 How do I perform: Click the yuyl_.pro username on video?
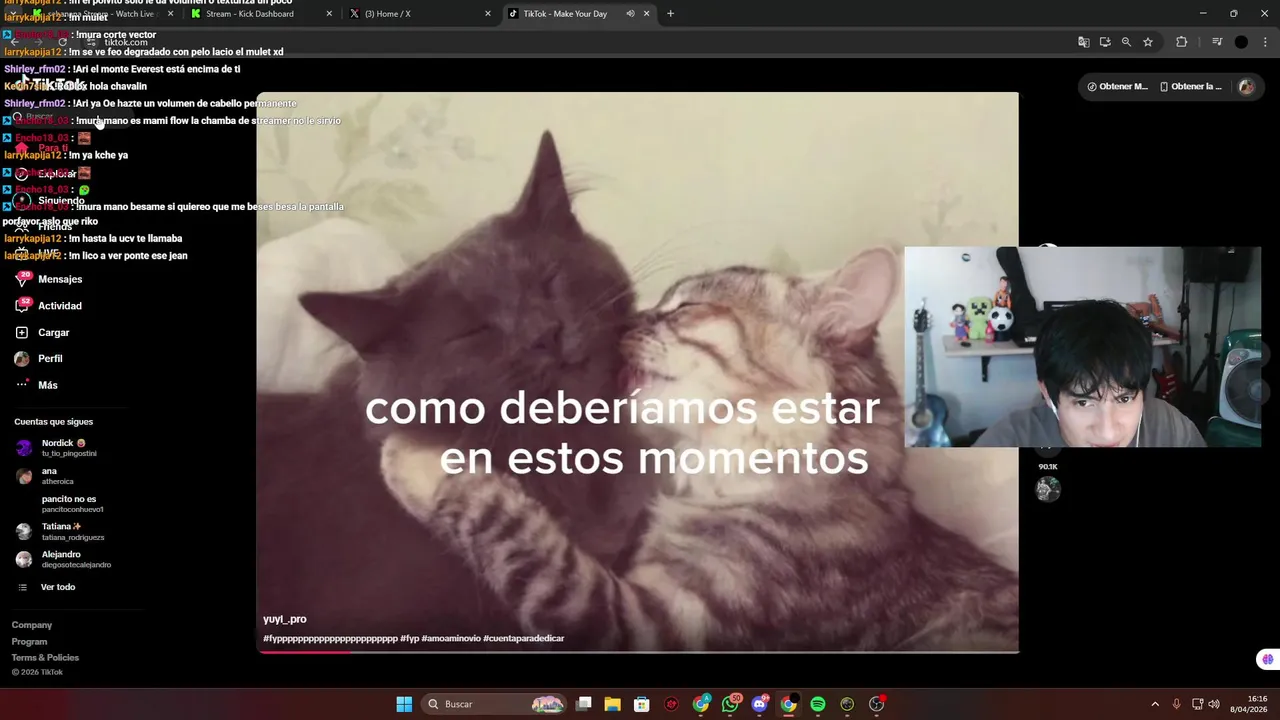[285, 619]
